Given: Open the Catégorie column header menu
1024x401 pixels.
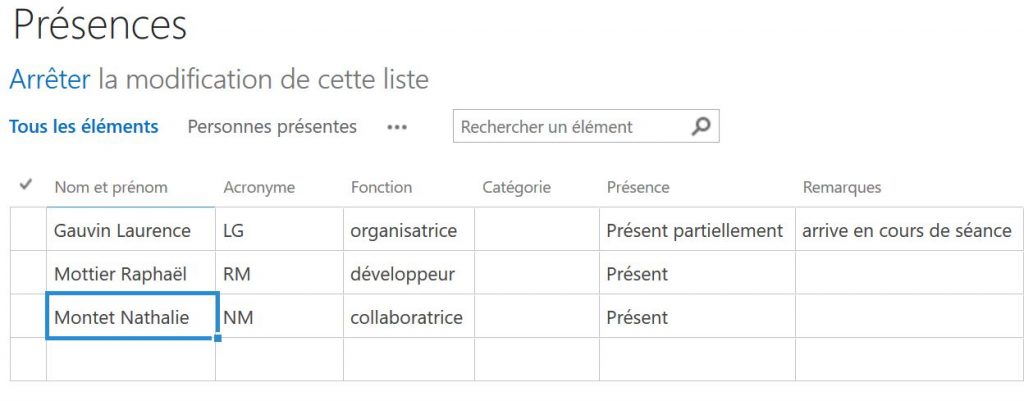Looking at the screenshot, I should tap(516, 187).
